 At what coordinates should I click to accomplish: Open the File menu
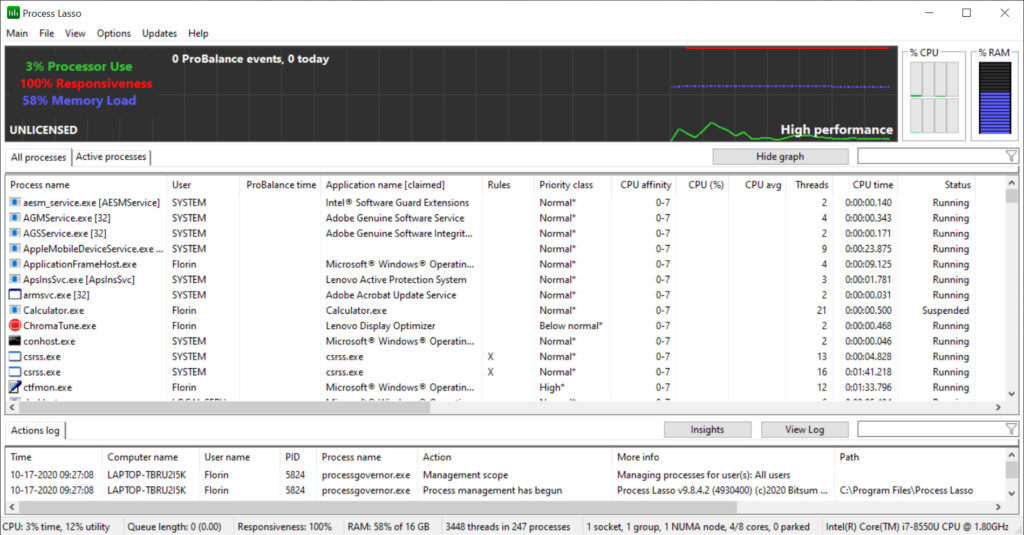click(46, 33)
